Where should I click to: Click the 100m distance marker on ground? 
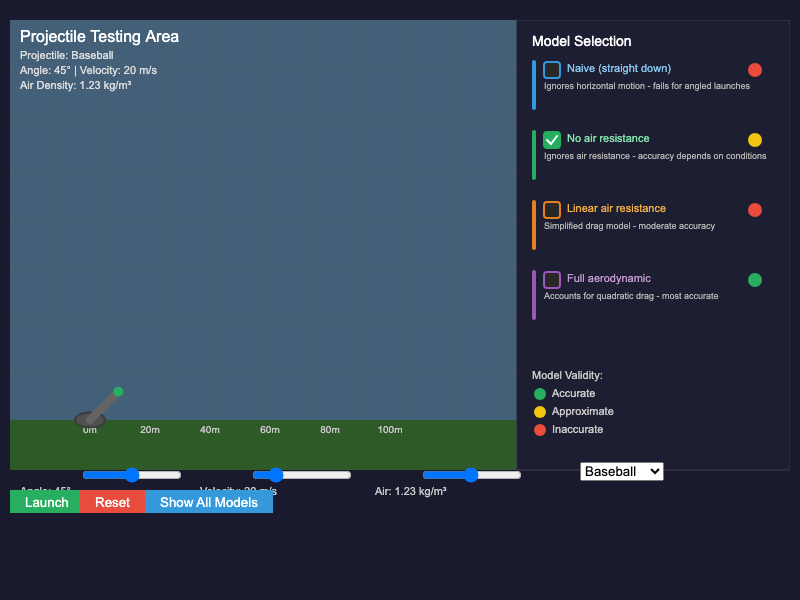390,430
